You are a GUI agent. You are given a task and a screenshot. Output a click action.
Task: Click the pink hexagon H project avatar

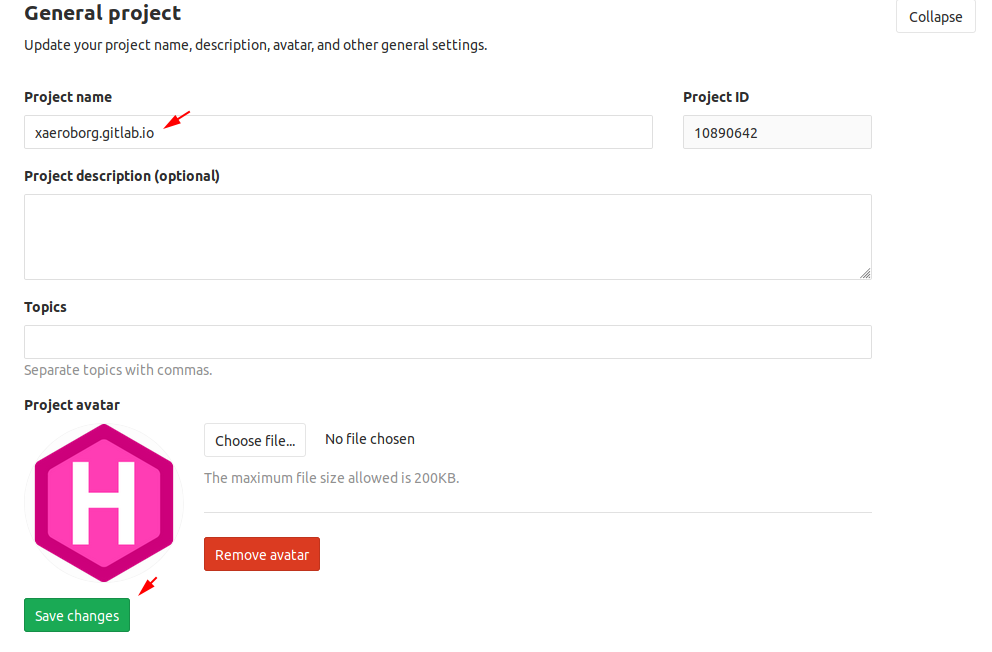pyautogui.click(x=104, y=502)
